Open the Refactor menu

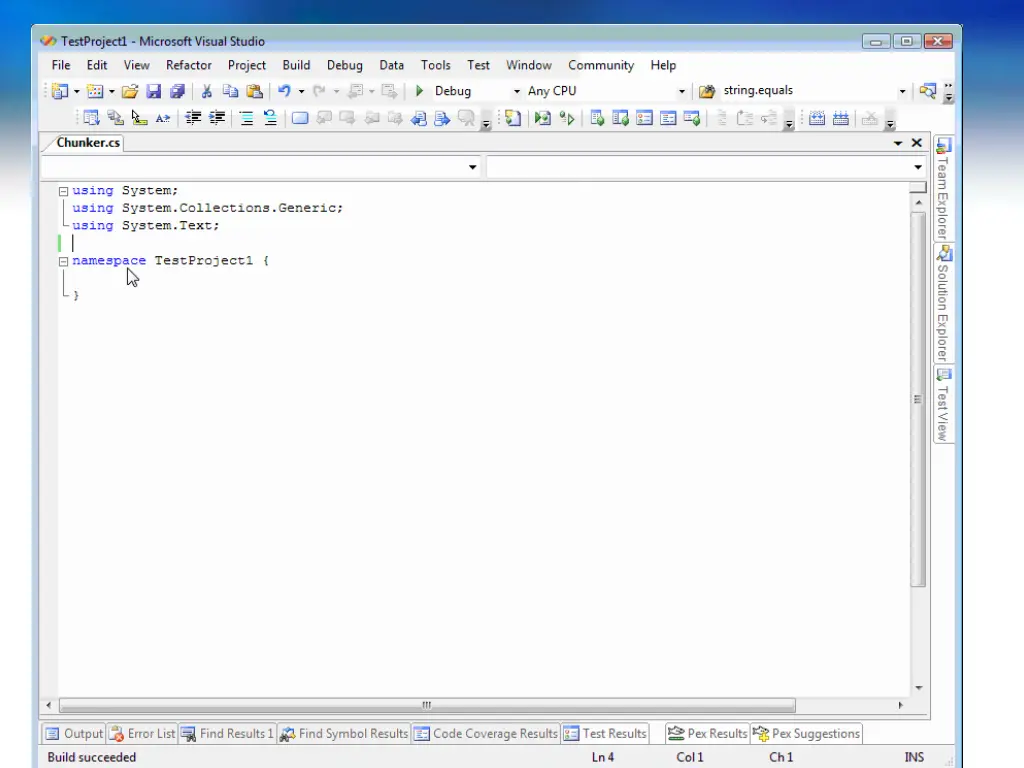(x=189, y=65)
